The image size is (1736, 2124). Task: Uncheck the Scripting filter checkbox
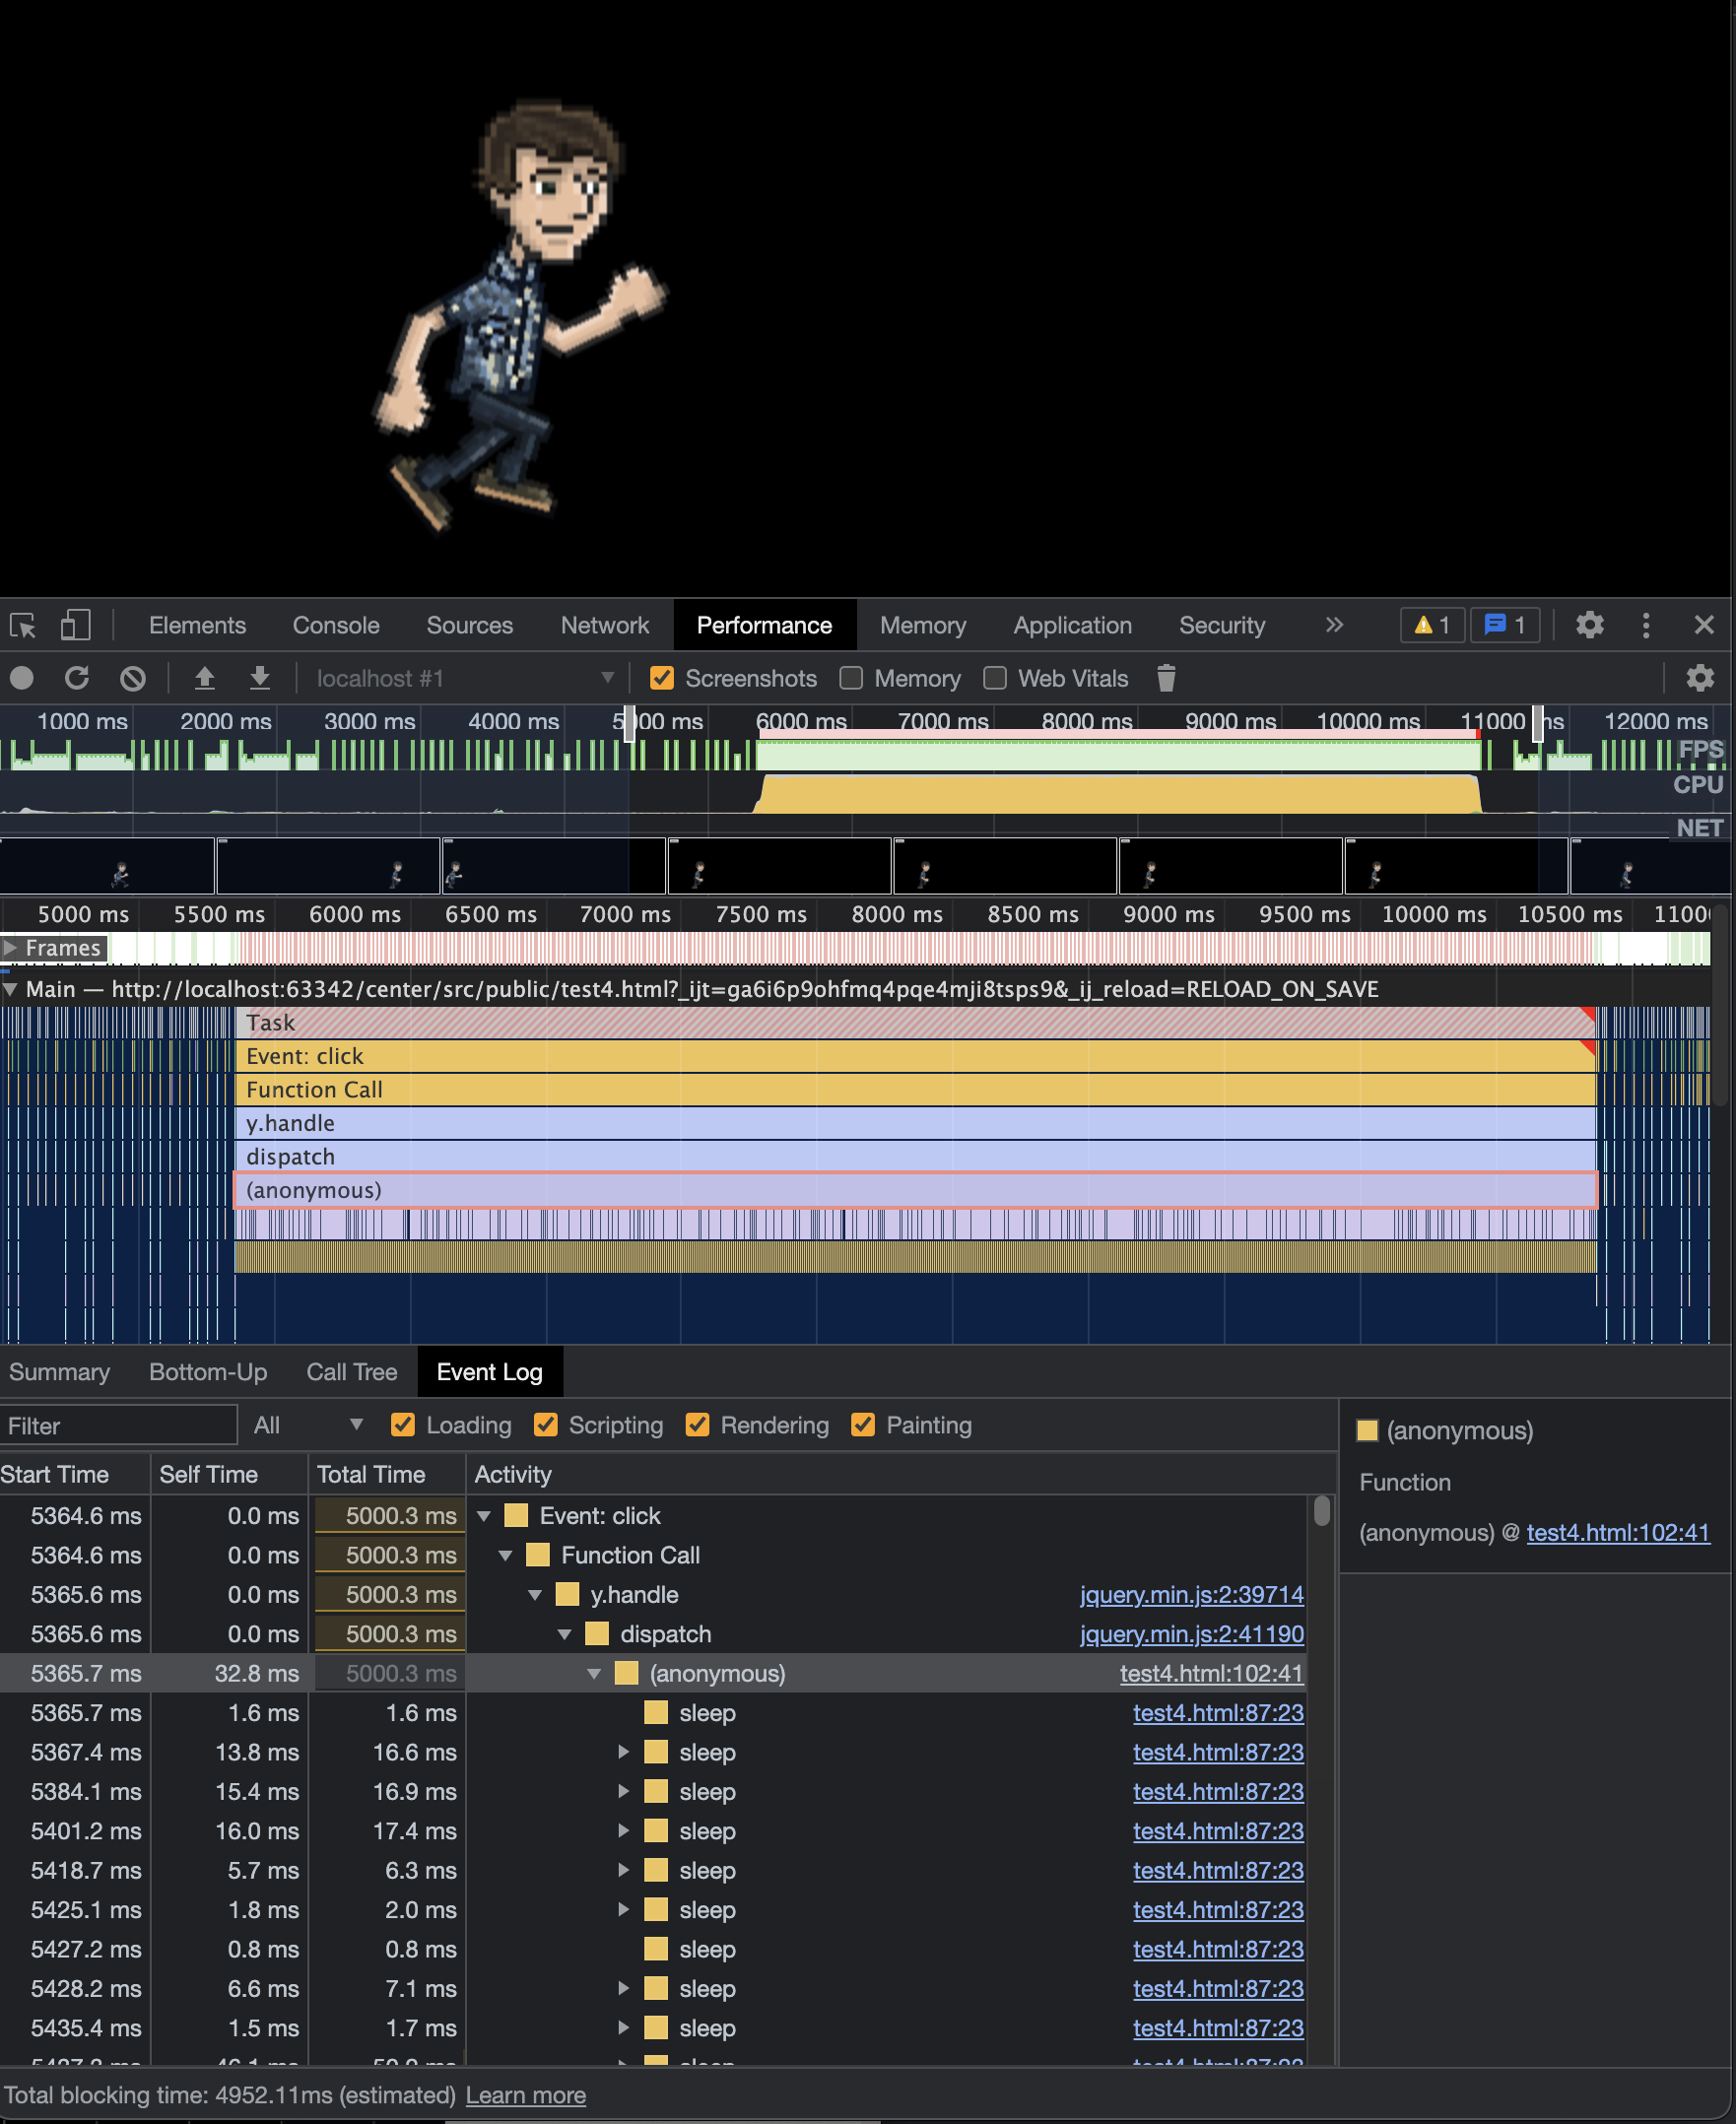point(545,1425)
